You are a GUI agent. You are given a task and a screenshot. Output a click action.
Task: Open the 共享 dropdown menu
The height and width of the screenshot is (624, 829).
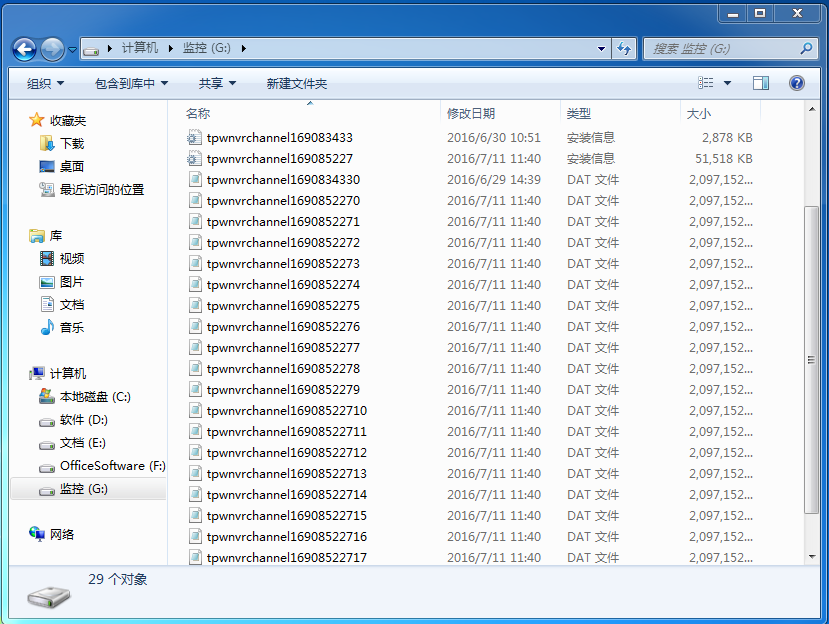tap(217, 83)
